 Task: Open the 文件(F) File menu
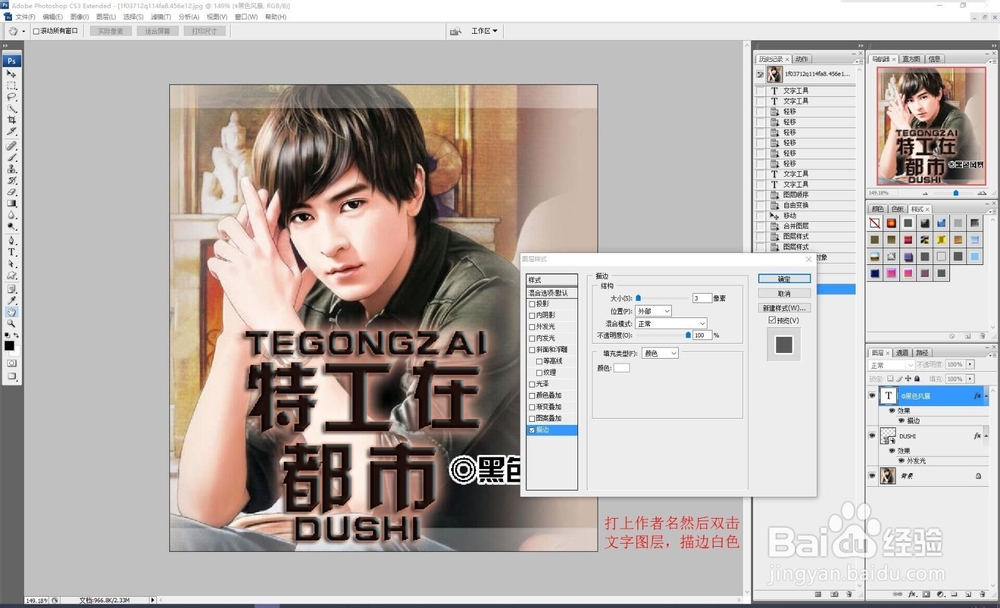click(x=25, y=17)
